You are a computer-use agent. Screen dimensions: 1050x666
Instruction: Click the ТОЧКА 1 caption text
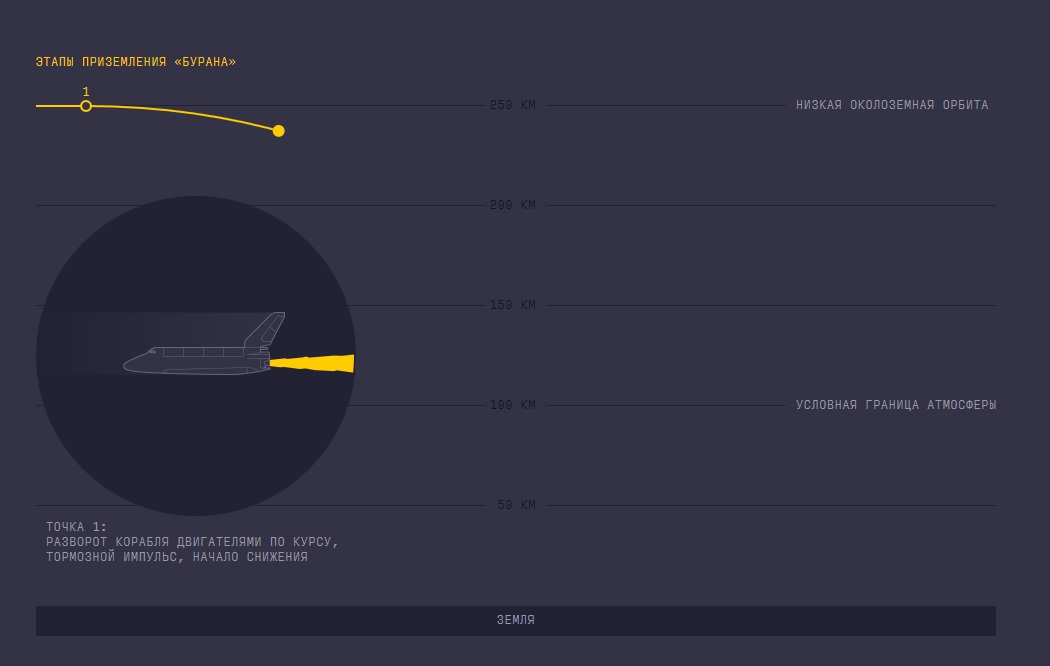click(x=192, y=542)
